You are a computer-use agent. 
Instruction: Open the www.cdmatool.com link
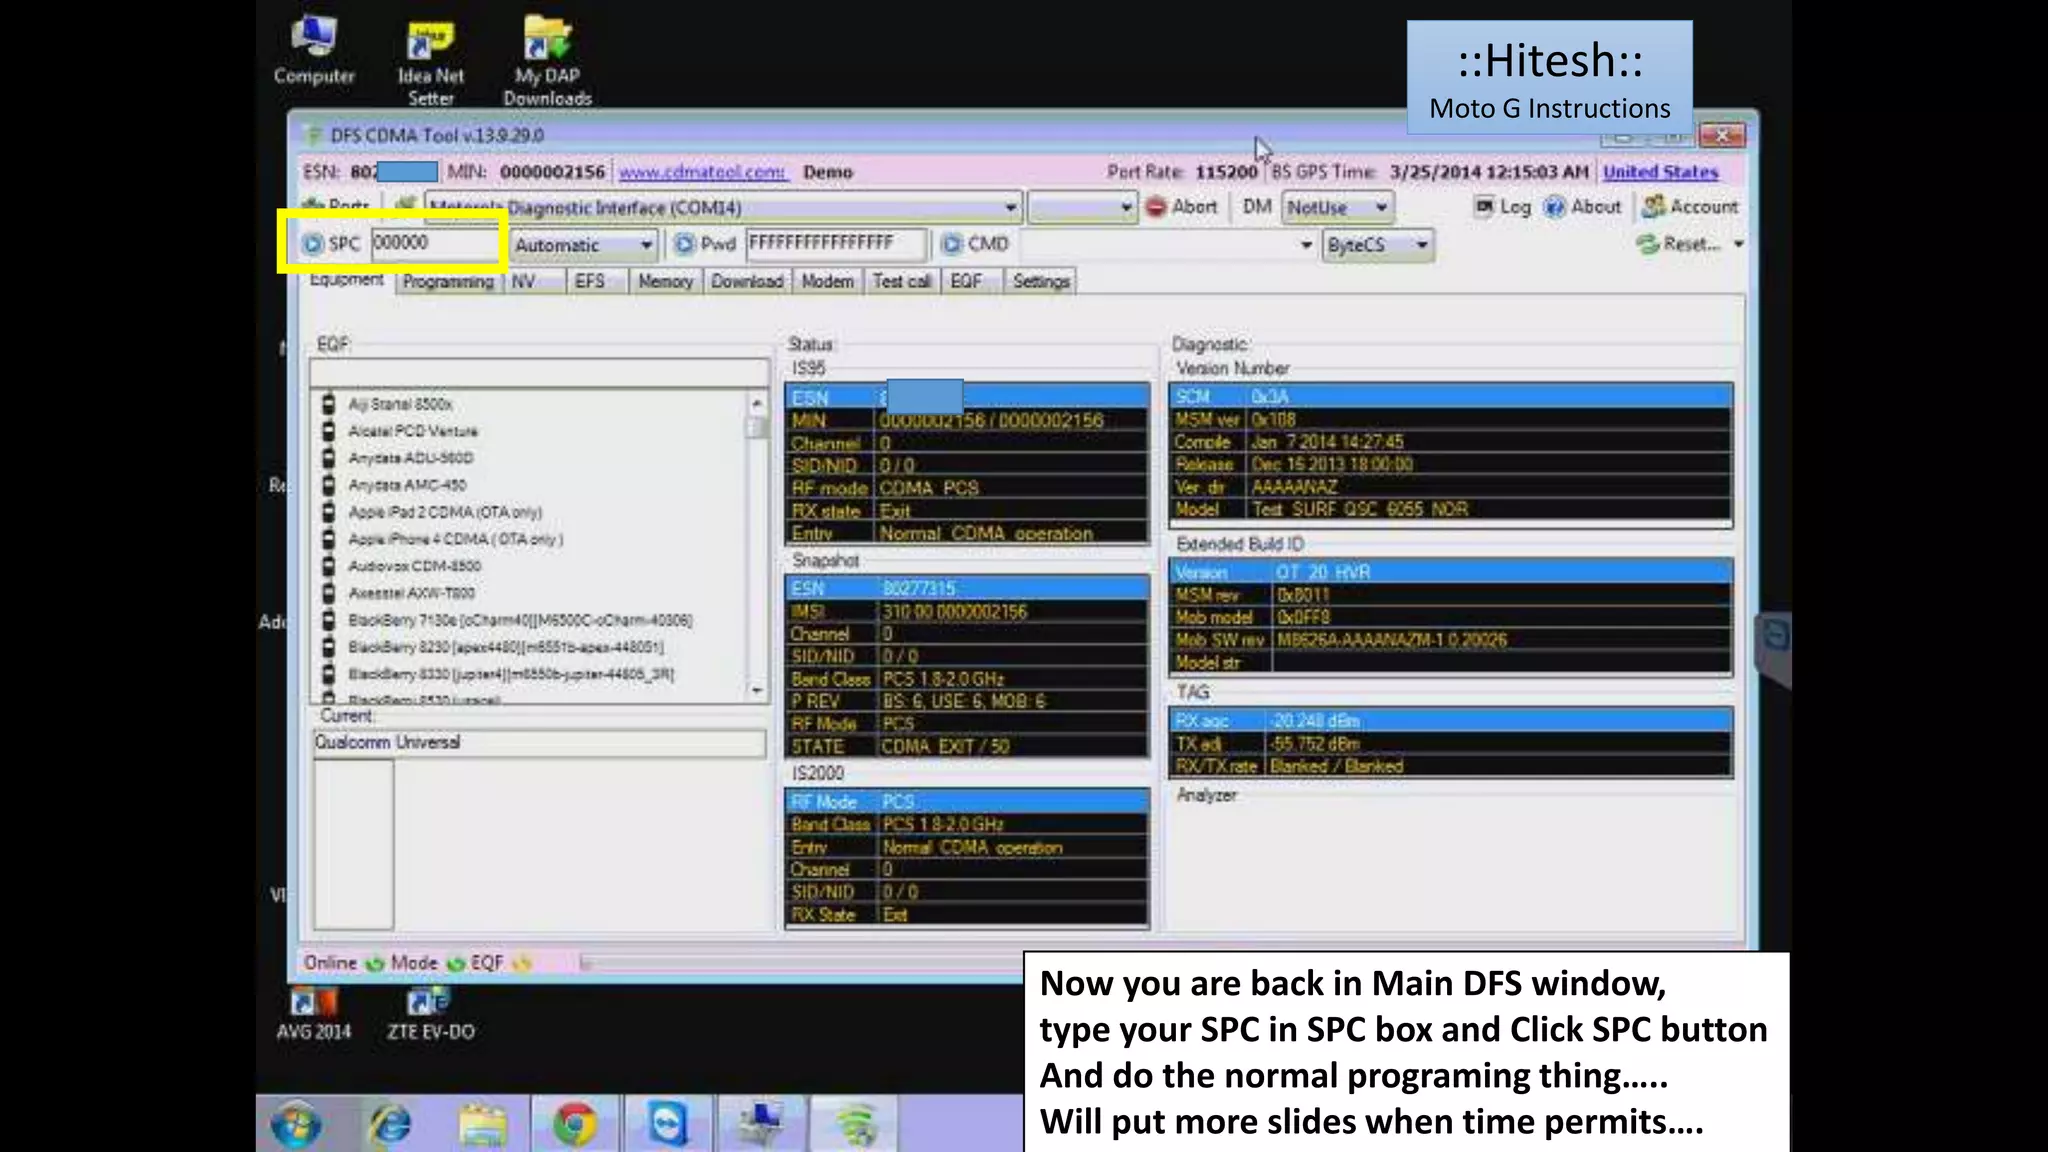[x=702, y=172]
